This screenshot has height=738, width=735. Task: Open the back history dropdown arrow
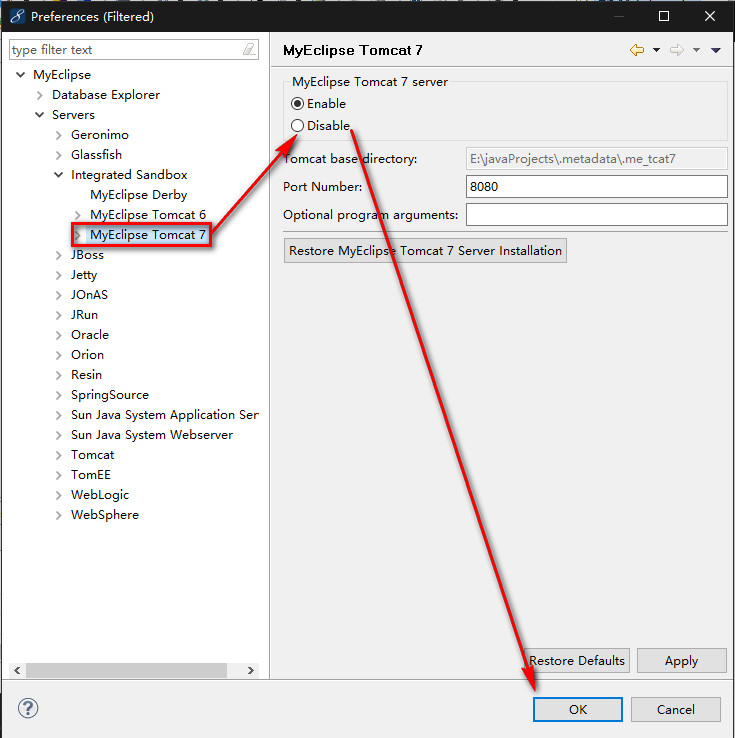(x=656, y=49)
